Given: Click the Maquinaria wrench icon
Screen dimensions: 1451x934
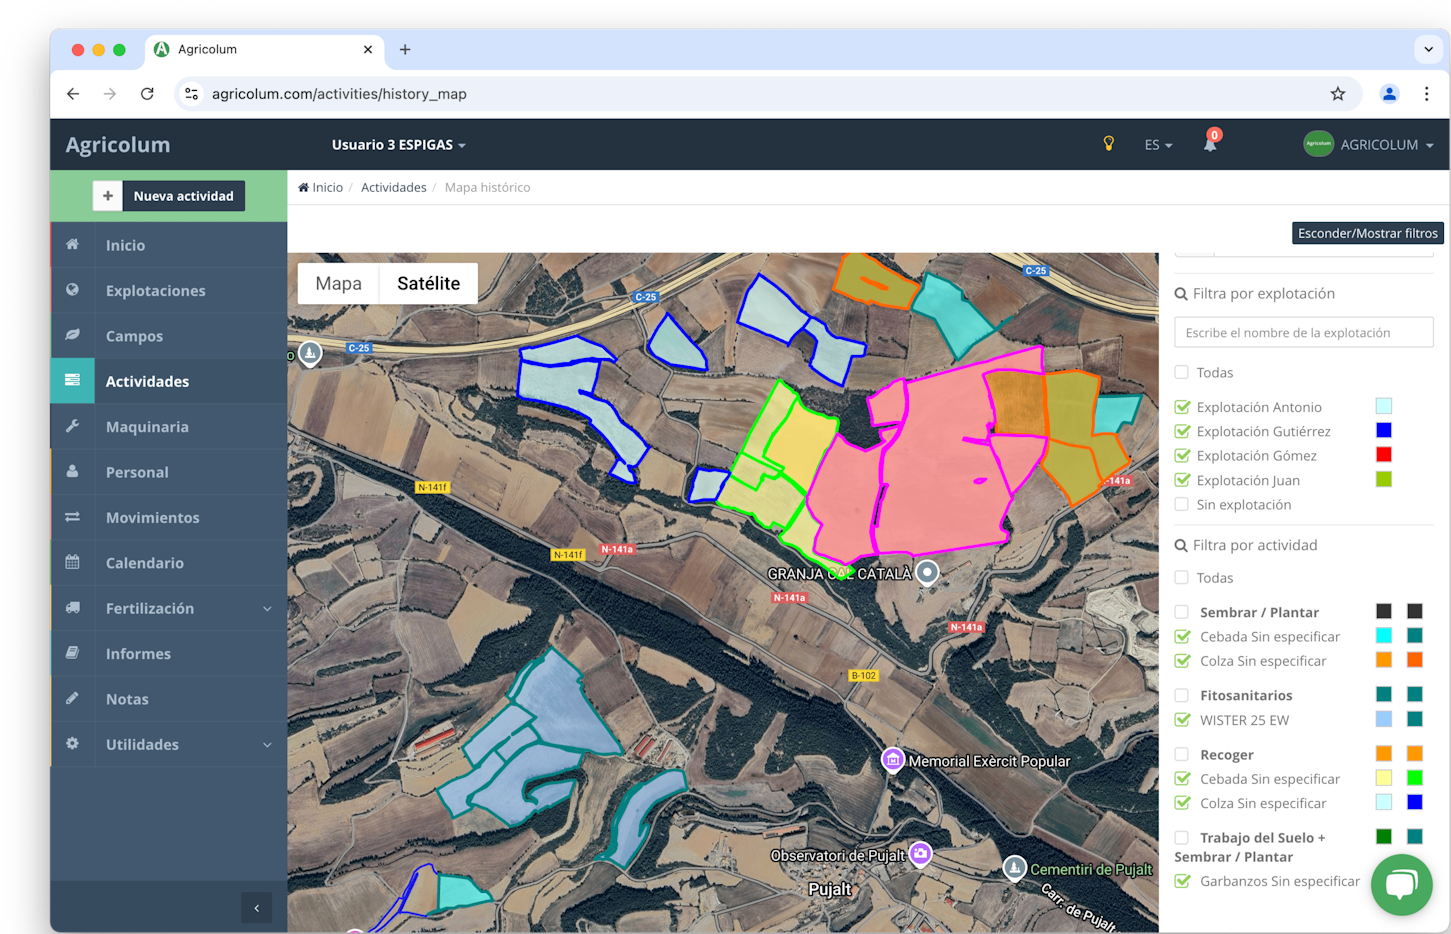Looking at the screenshot, I should pyautogui.click(x=72, y=426).
